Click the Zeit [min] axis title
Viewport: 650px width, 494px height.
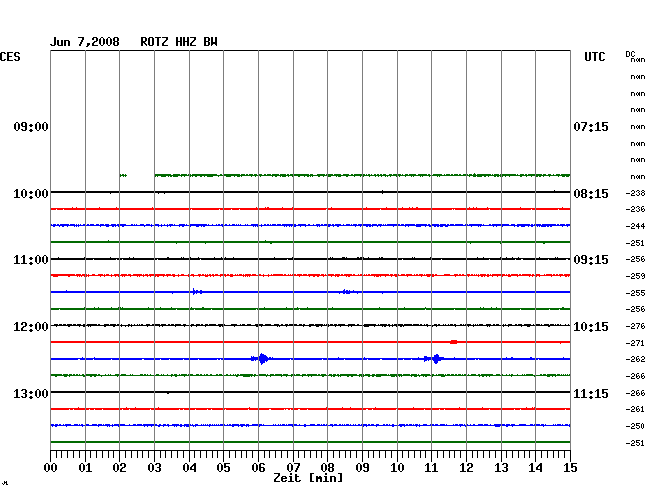[x=308, y=478]
